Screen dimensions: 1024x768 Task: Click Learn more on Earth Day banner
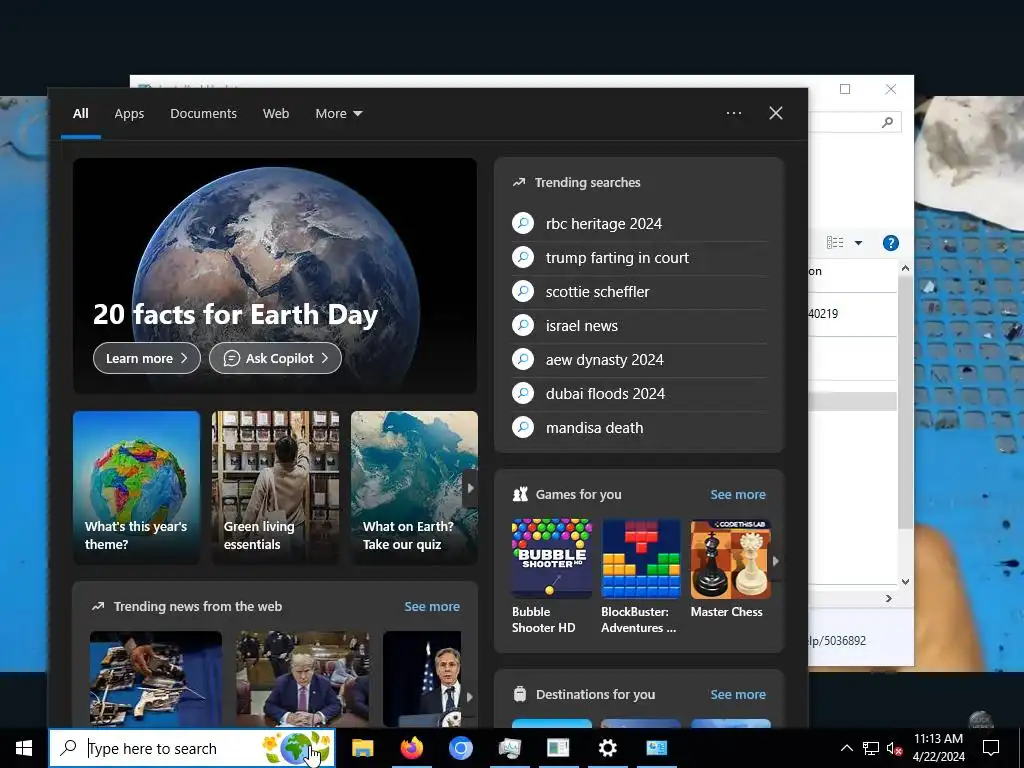point(147,358)
